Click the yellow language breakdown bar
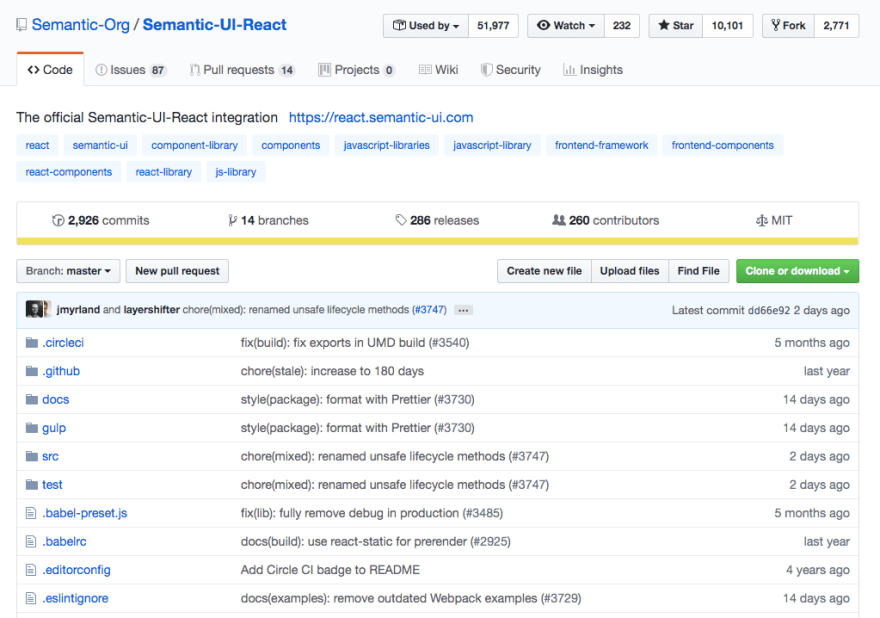Viewport: 880px width, 618px height. 437,241
